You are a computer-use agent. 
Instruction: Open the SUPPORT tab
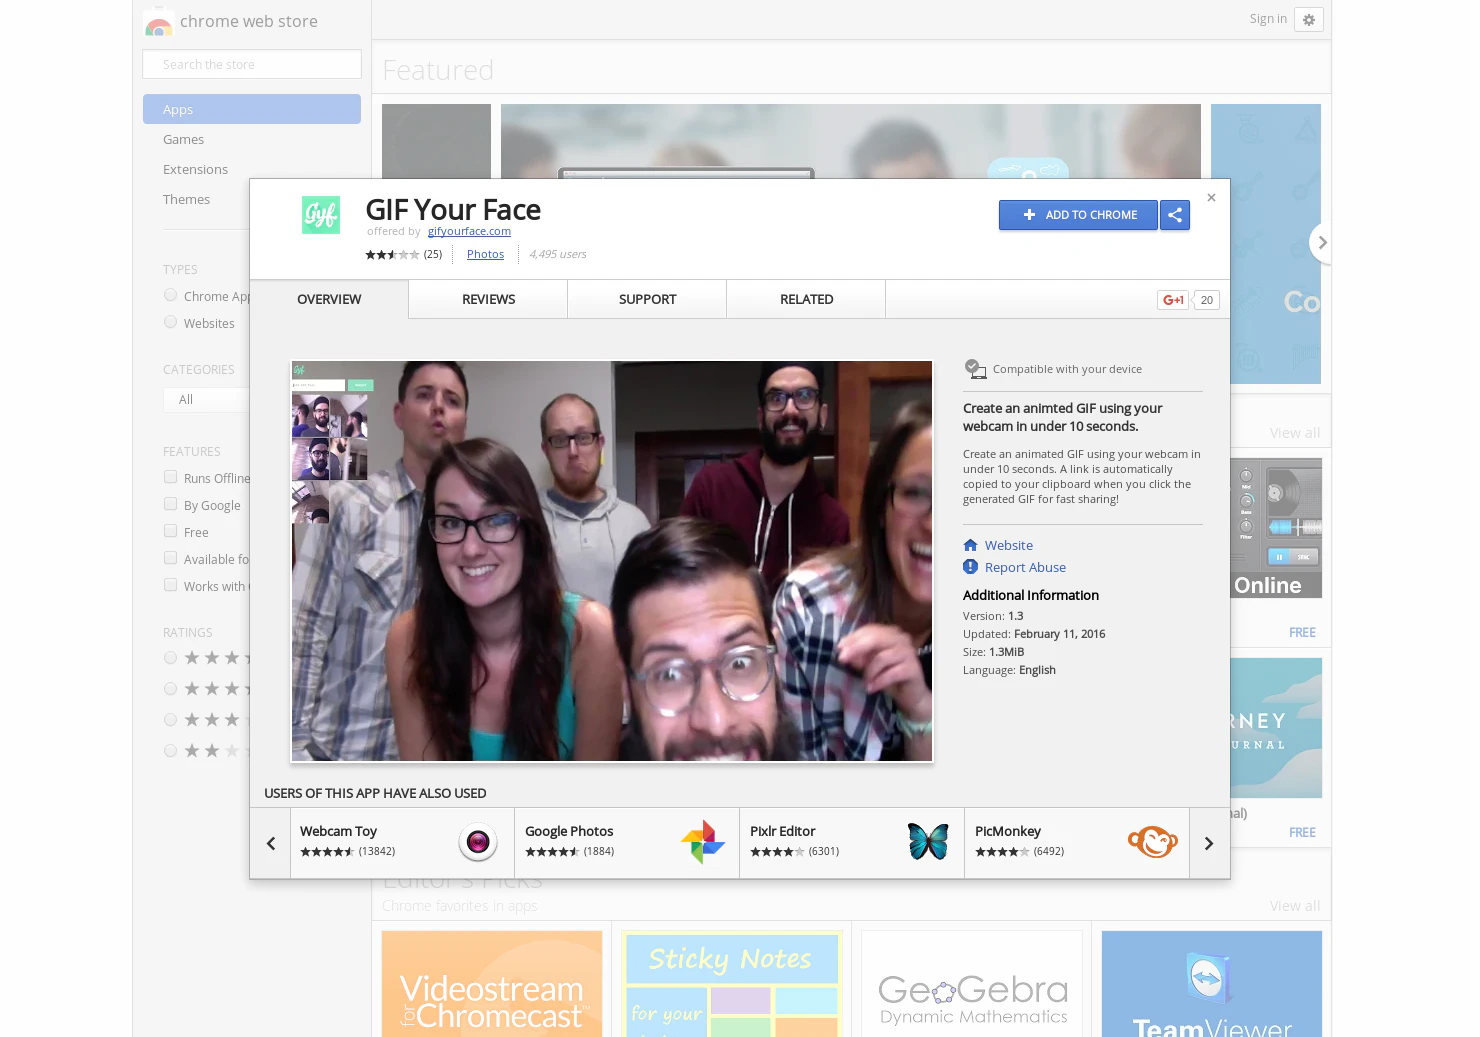(646, 299)
